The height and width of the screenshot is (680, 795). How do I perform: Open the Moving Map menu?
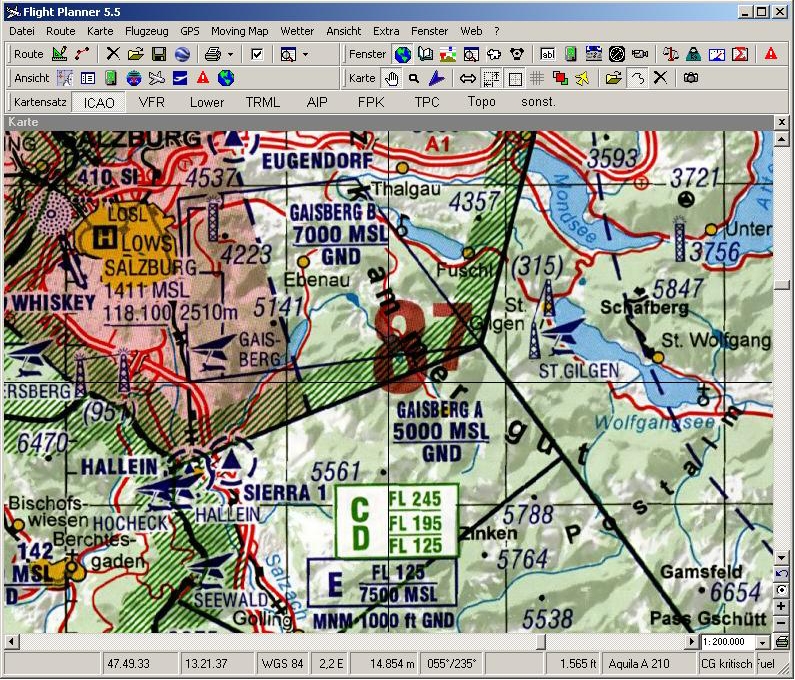[x=240, y=31]
